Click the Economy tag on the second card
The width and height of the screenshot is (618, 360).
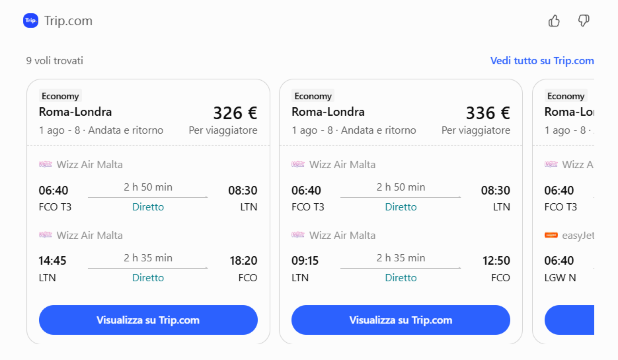click(313, 96)
